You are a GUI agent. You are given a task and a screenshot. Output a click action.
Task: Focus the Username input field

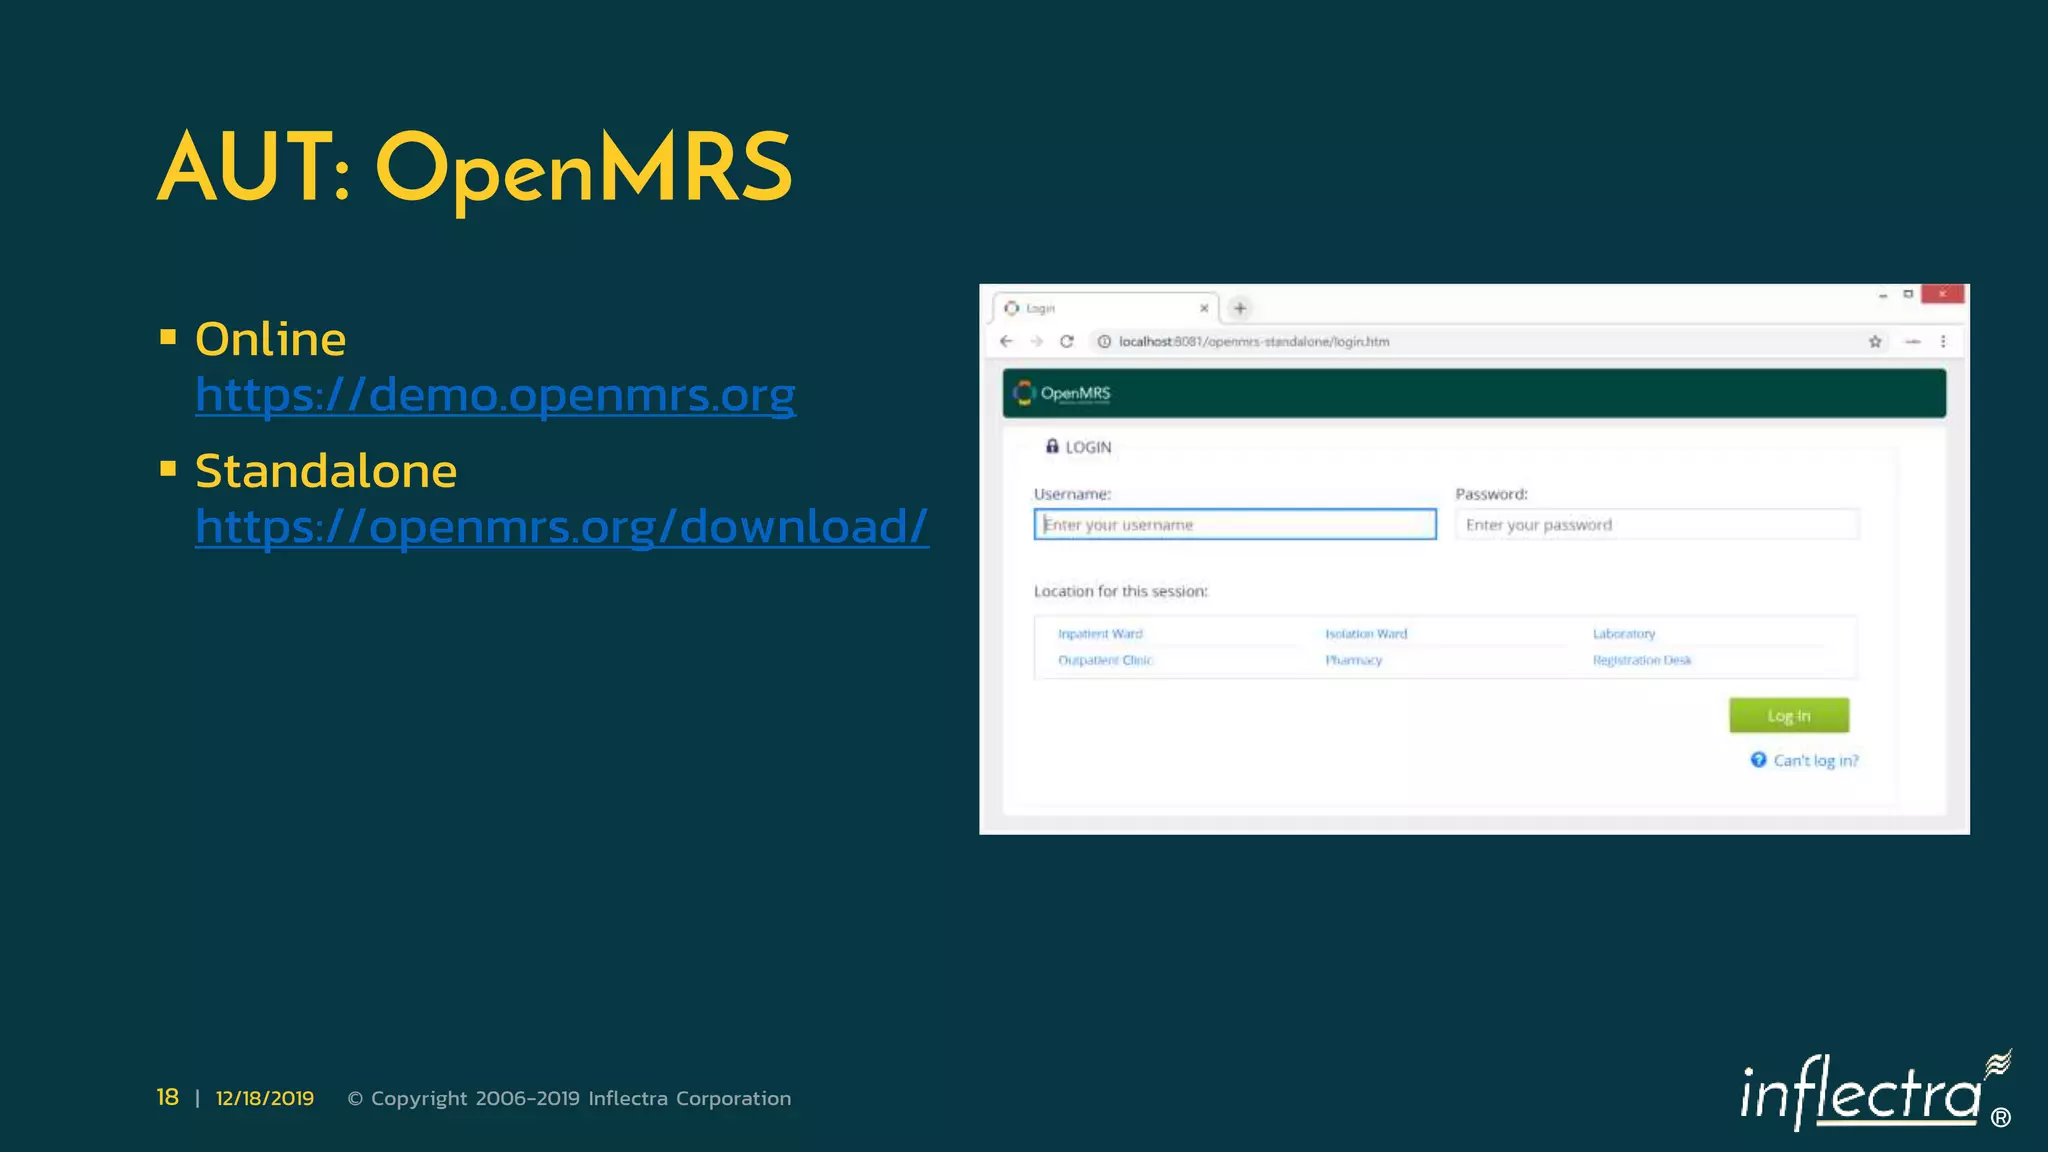tap(1235, 524)
